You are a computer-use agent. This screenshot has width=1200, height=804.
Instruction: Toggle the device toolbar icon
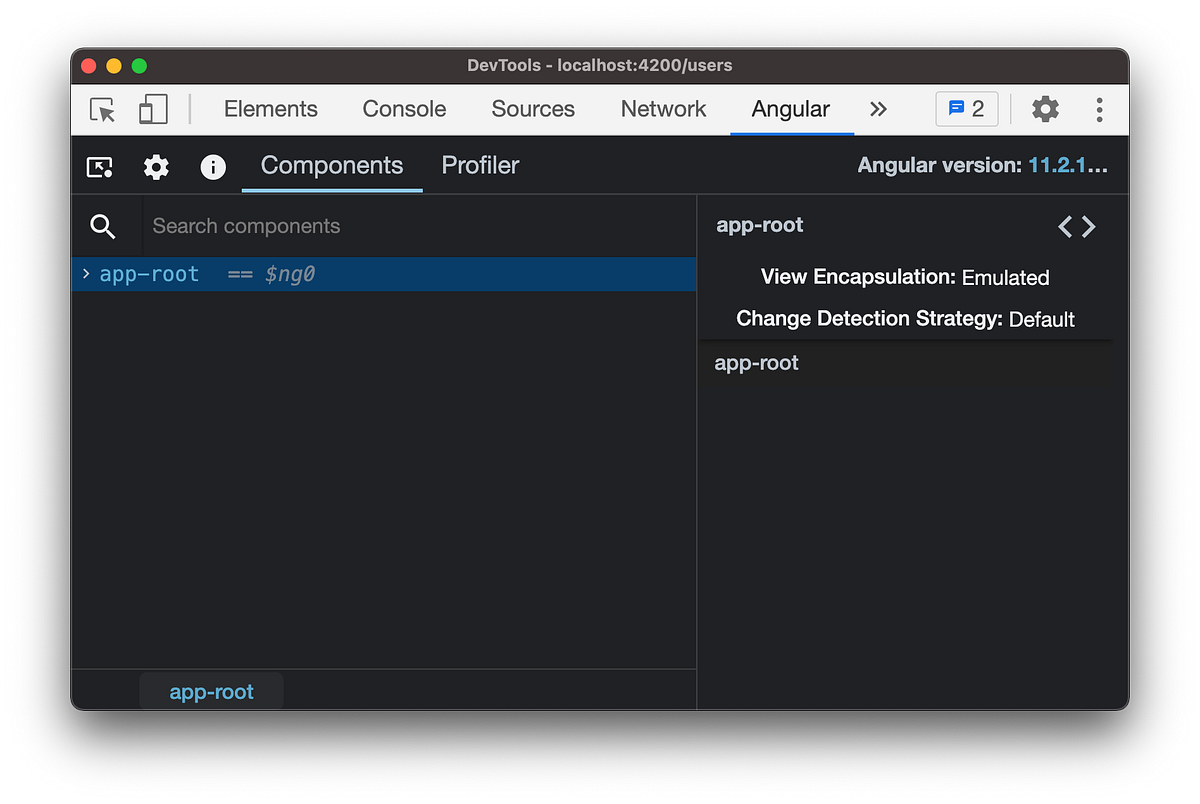[x=151, y=110]
